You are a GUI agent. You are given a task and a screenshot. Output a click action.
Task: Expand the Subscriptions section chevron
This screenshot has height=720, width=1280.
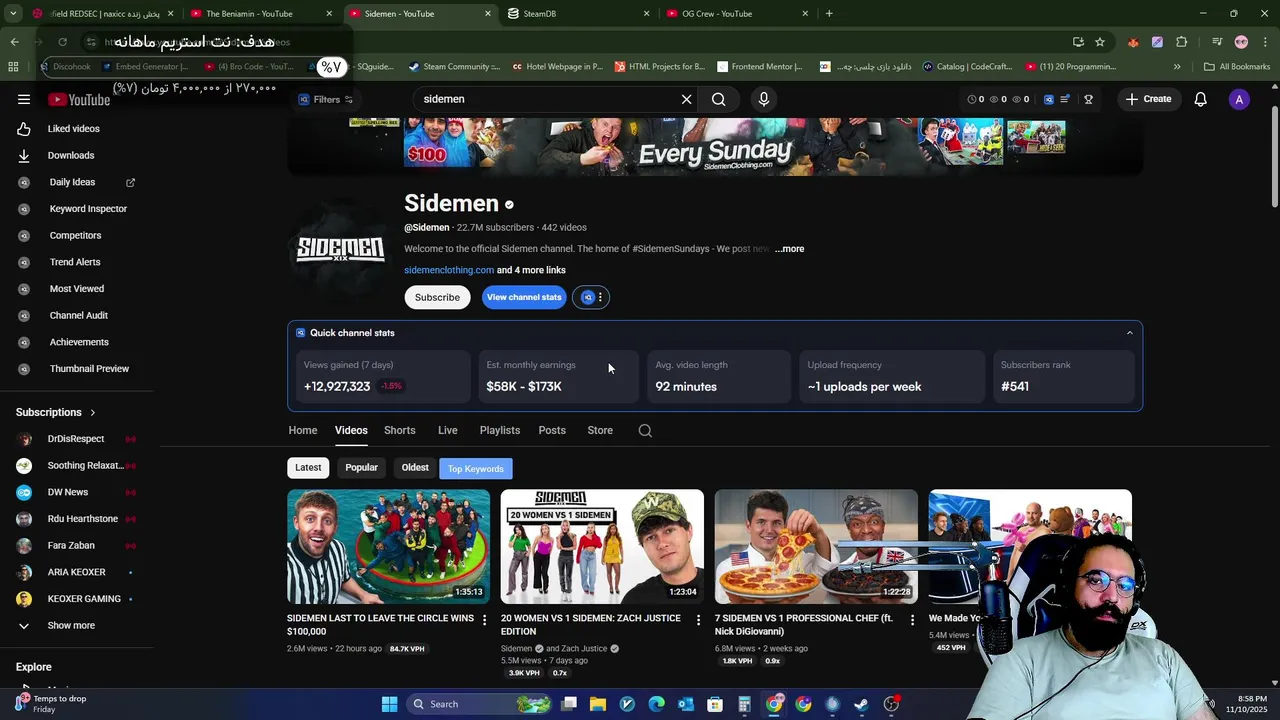point(93,412)
